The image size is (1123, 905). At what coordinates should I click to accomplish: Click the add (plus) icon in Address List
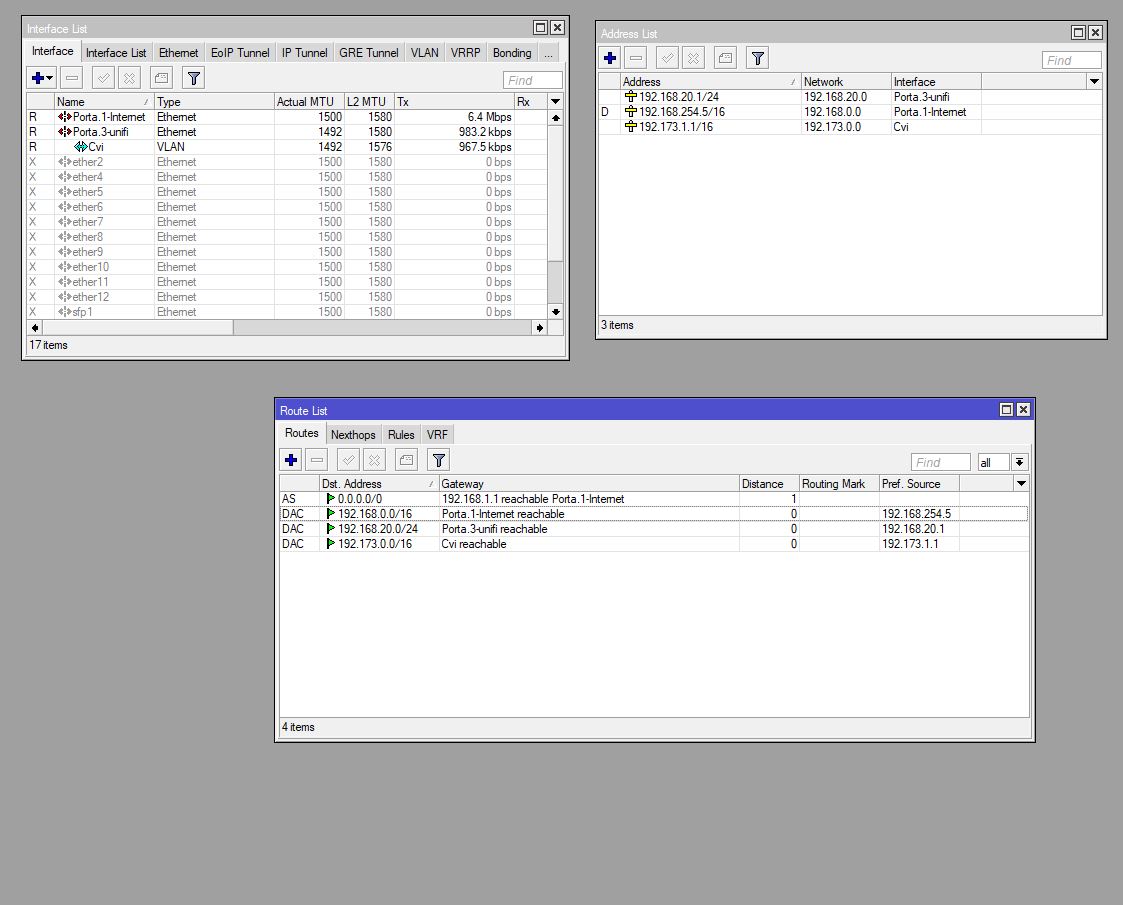click(x=610, y=59)
